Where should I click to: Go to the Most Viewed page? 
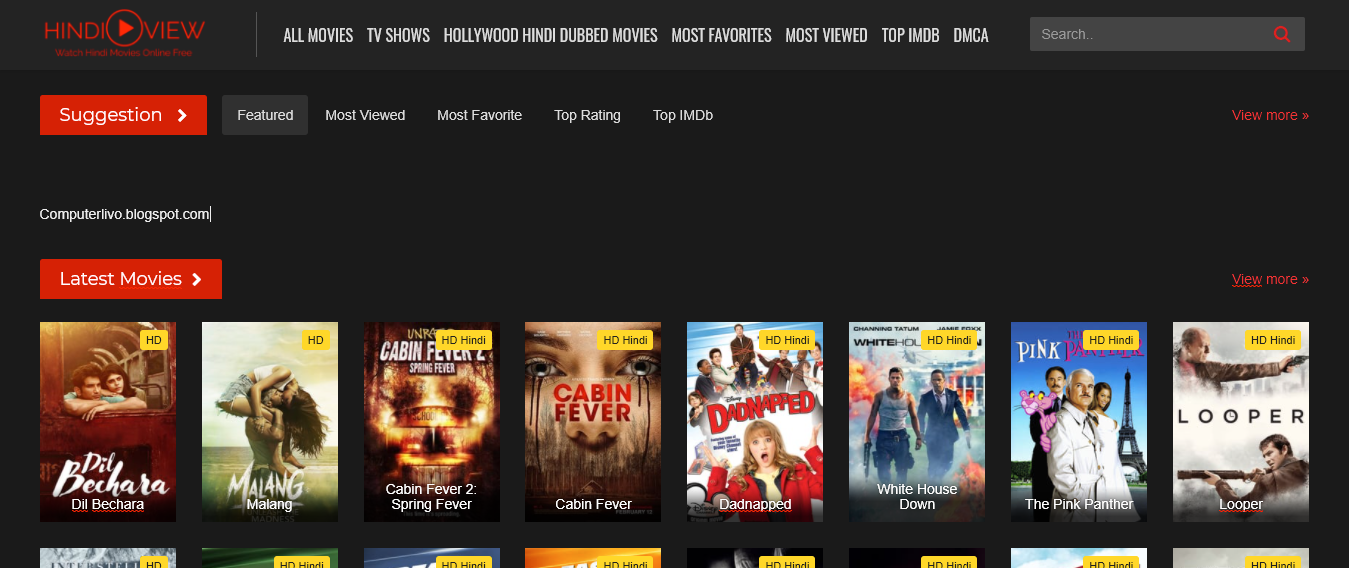[x=826, y=35]
